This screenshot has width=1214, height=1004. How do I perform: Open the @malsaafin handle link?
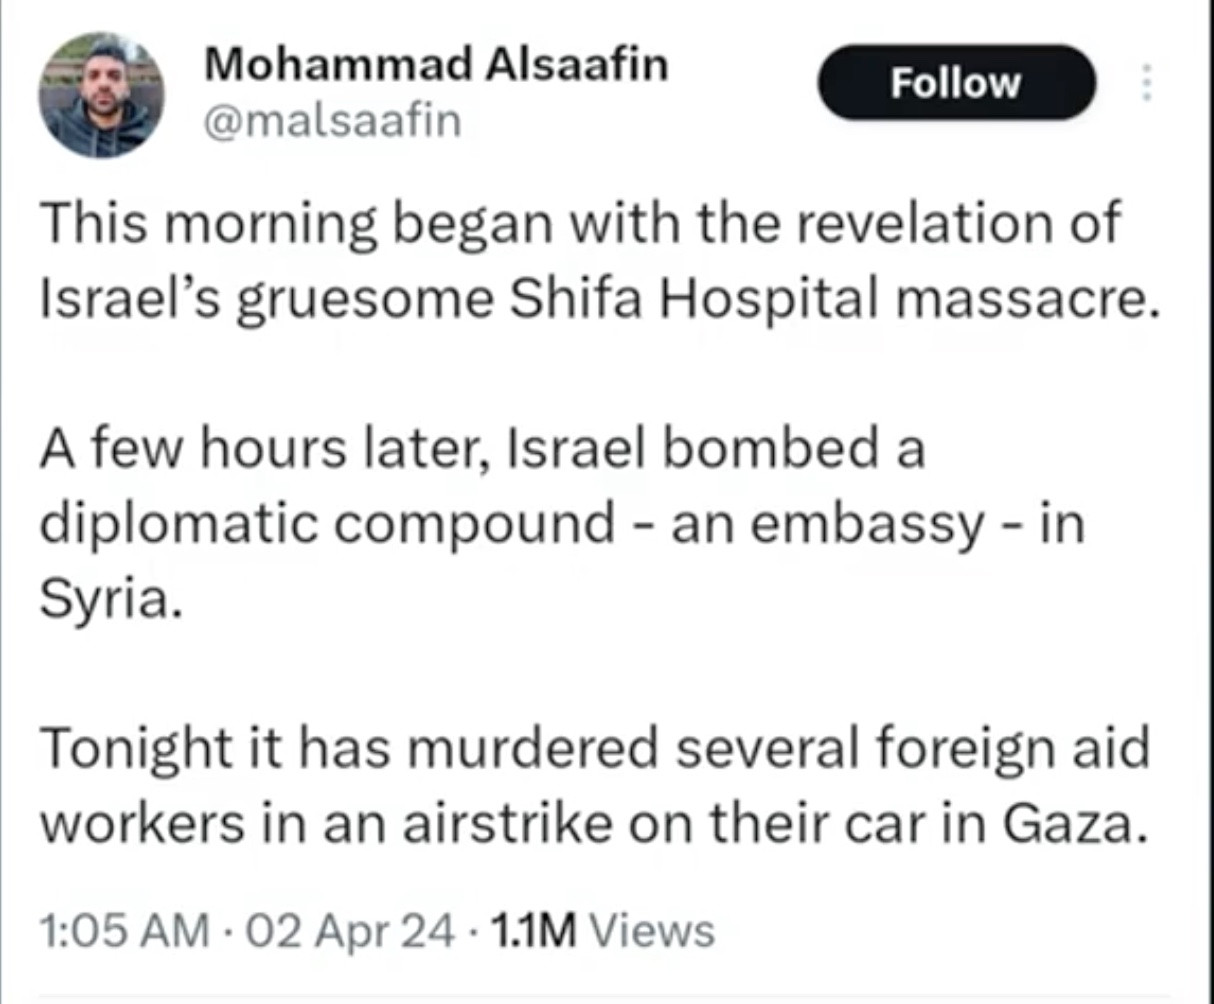pyautogui.click(x=332, y=121)
